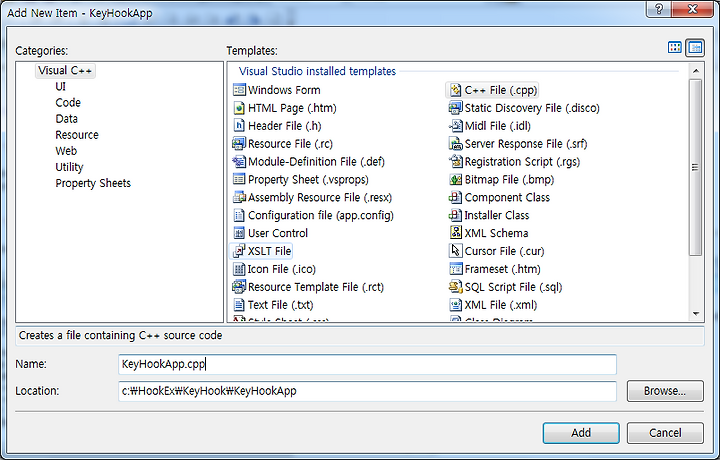This screenshot has width=720, height=460.
Task: Select the C++ File (.cpp) icon
Action: click(455, 90)
